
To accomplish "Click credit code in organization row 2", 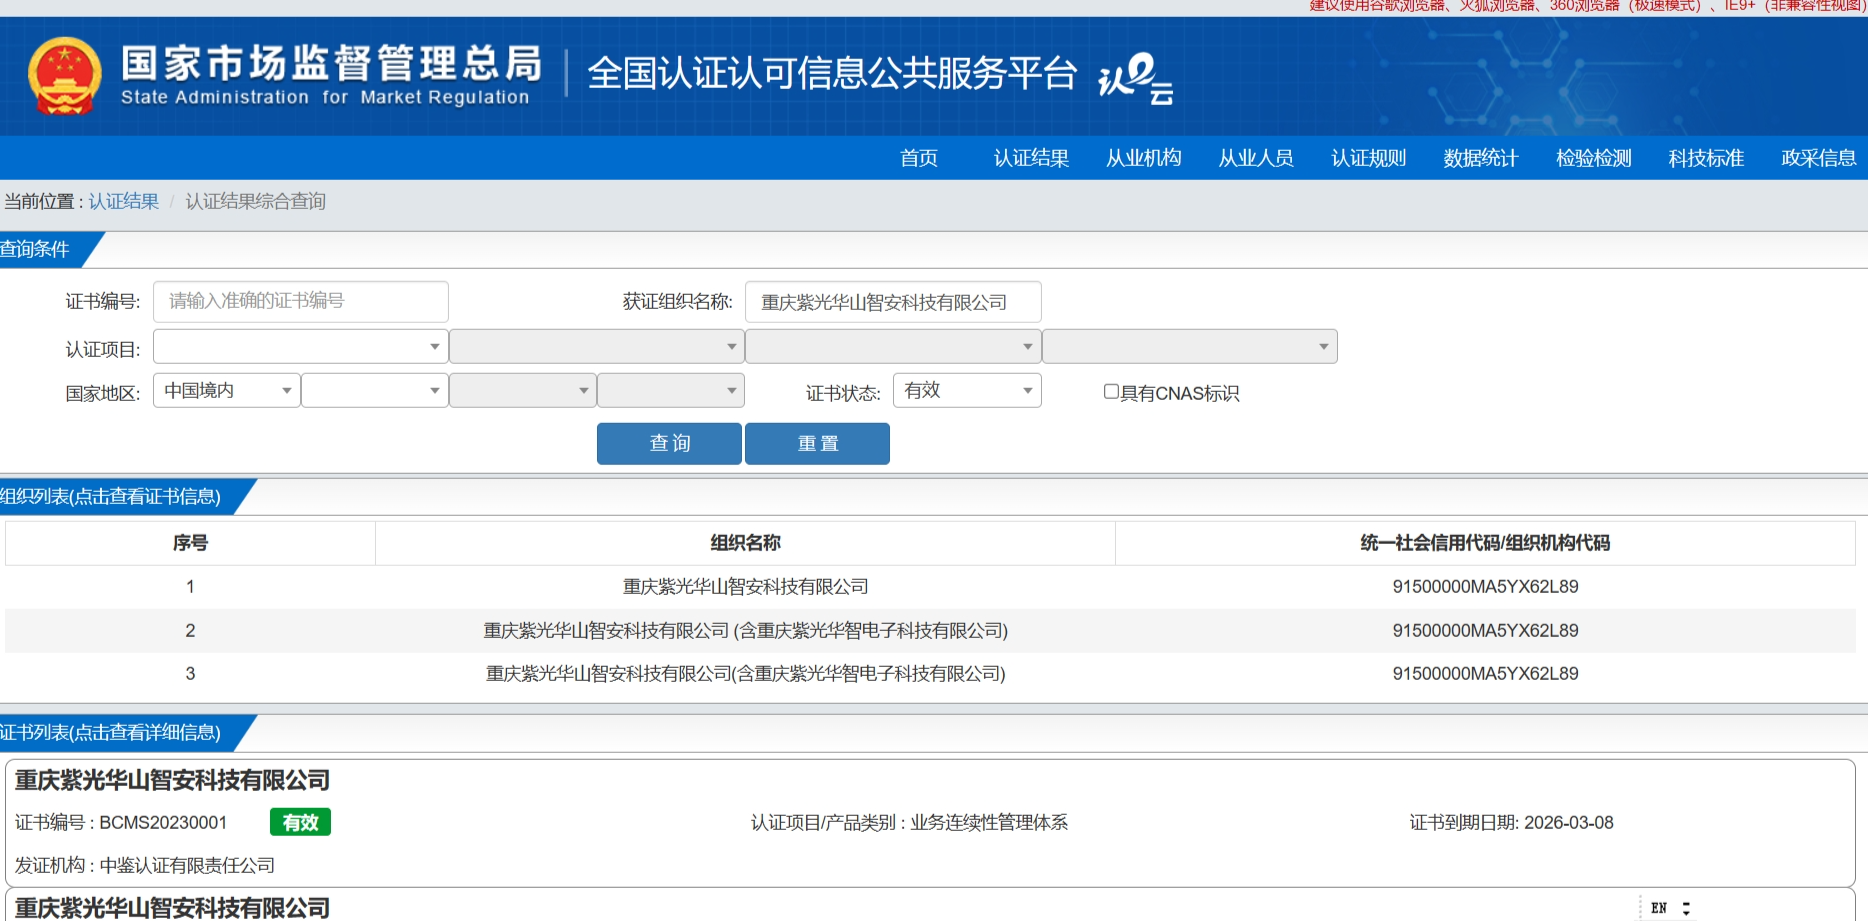I will [1485, 631].
